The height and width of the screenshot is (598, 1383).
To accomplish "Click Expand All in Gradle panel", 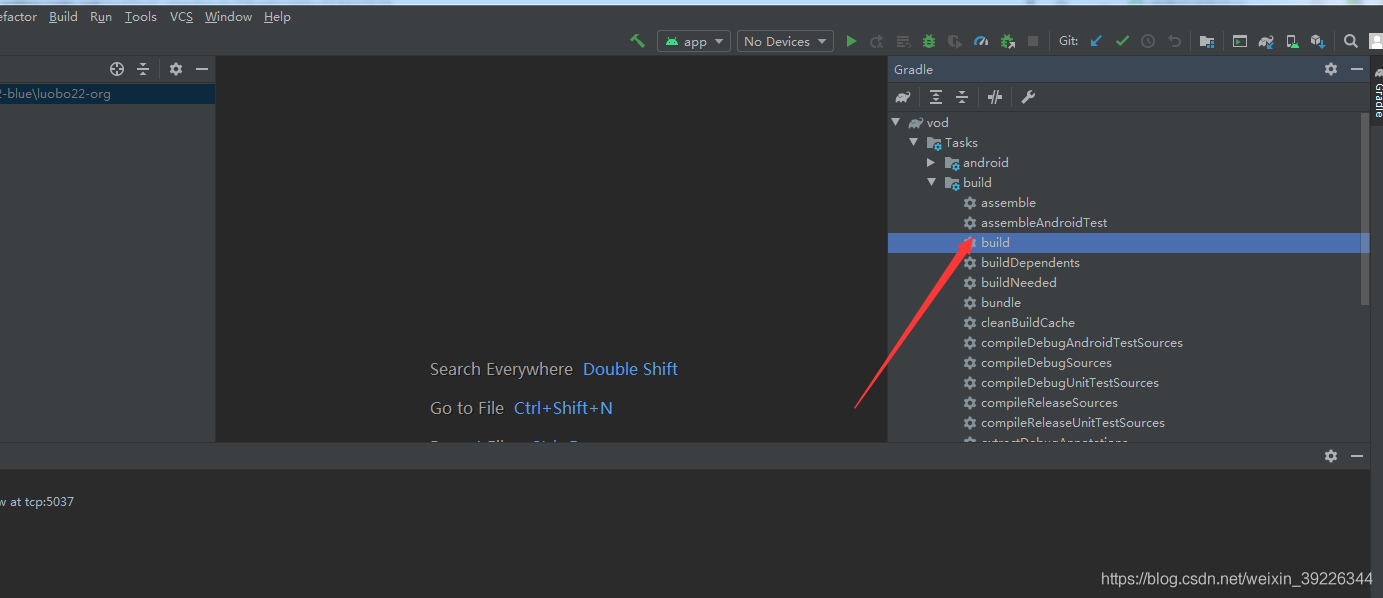I will (x=936, y=97).
